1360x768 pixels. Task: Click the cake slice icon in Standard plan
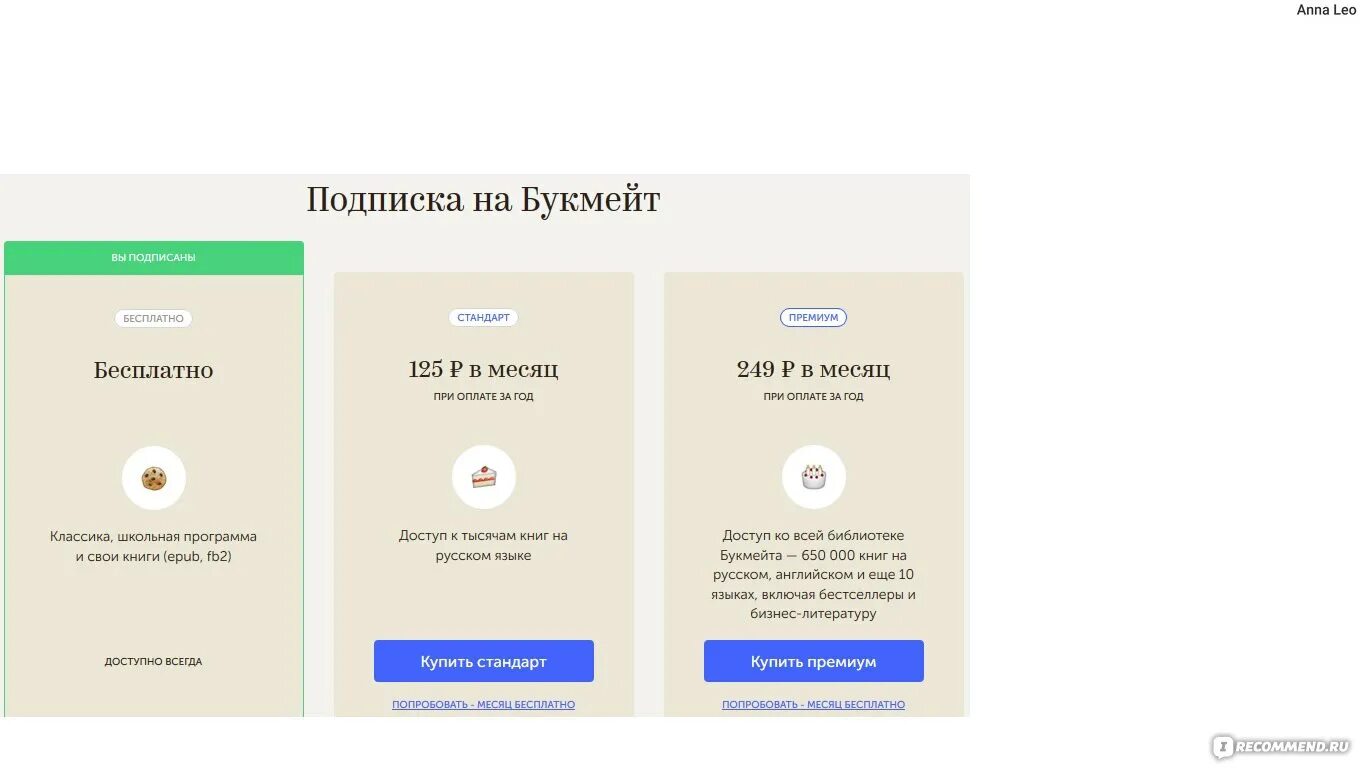pos(484,477)
